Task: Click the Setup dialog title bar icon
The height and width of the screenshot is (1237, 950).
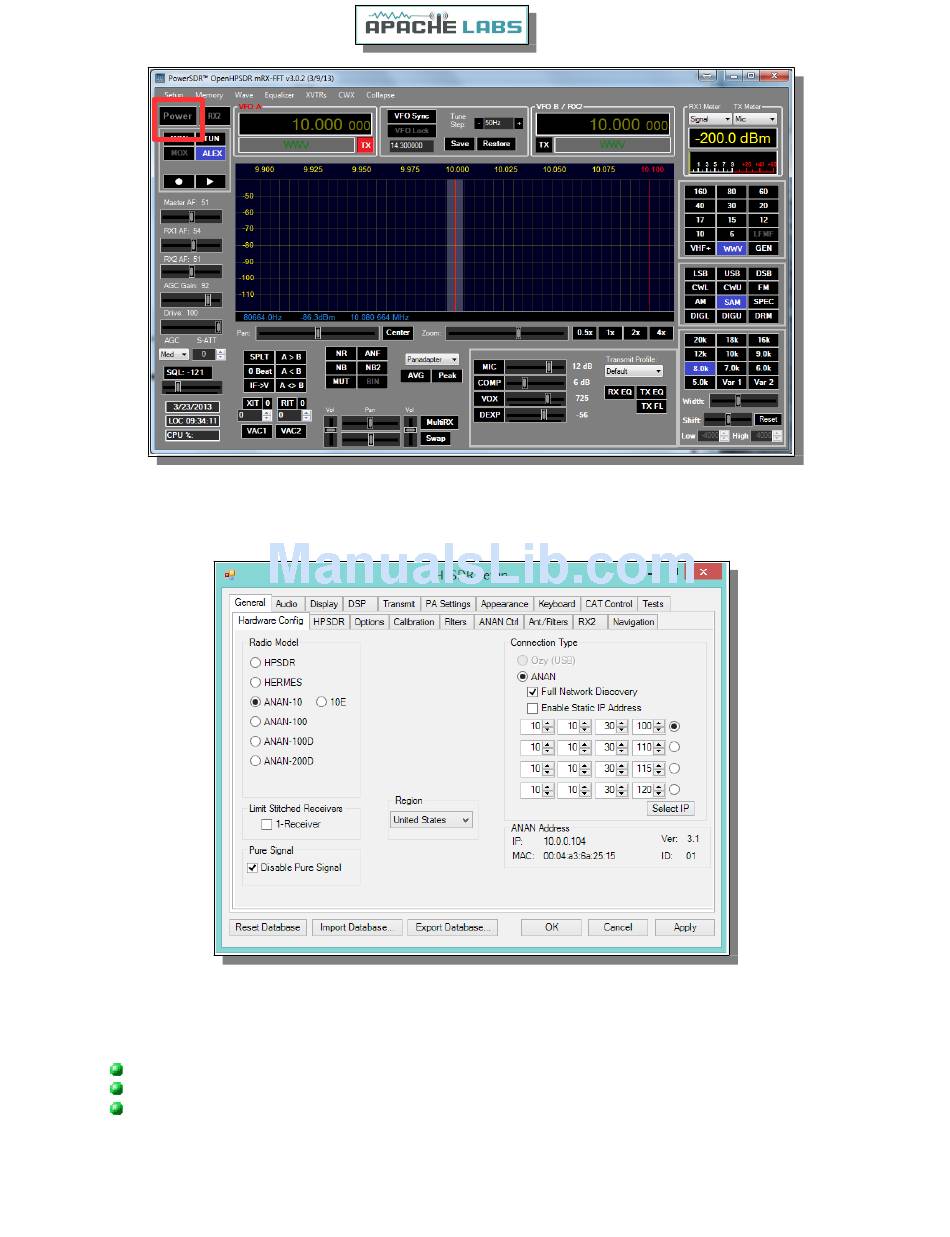Action: (229, 574)
